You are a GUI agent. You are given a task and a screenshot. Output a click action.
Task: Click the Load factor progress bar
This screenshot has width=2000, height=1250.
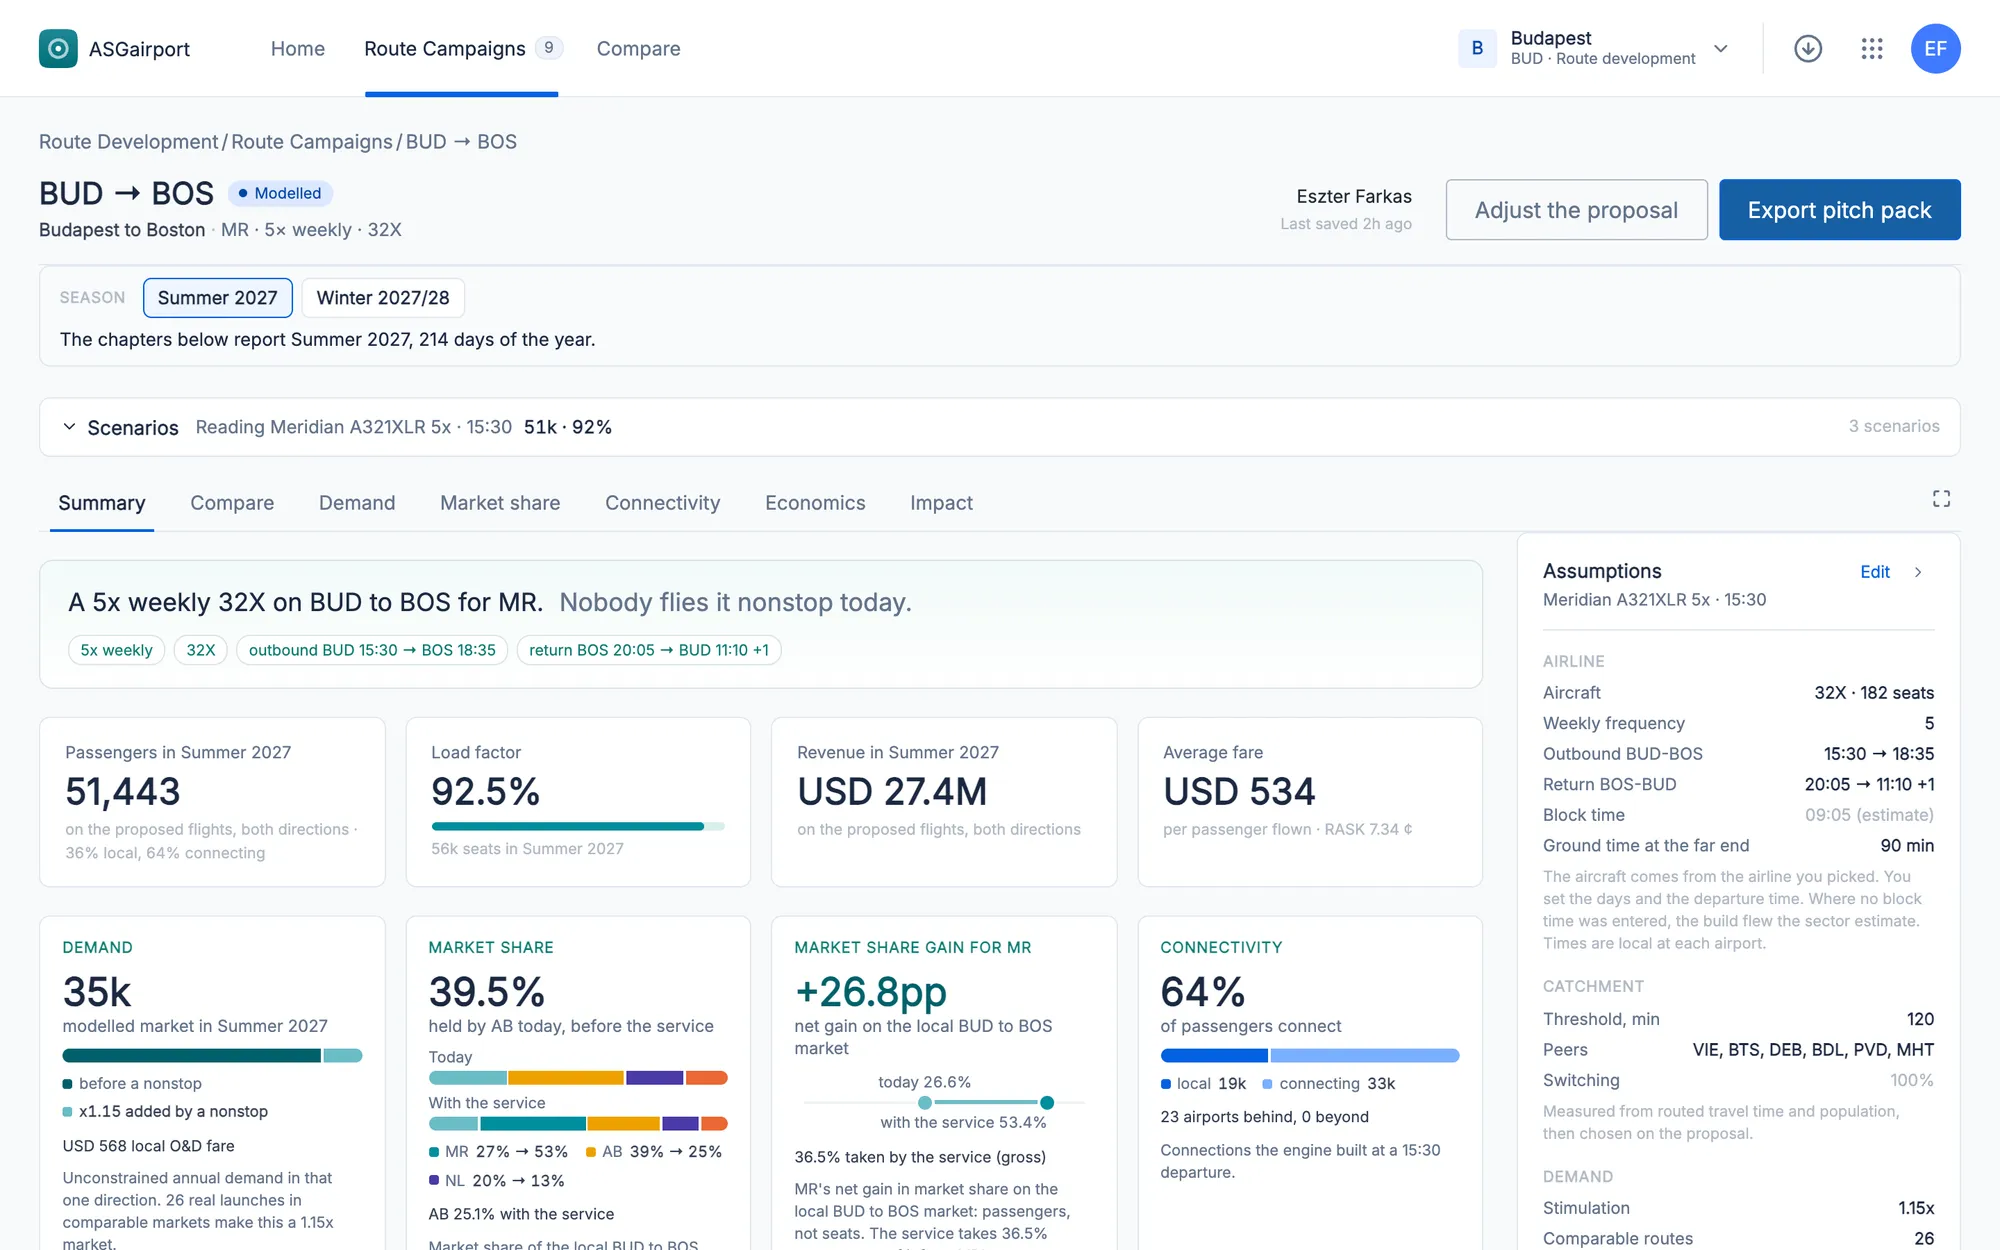(578, 826)
